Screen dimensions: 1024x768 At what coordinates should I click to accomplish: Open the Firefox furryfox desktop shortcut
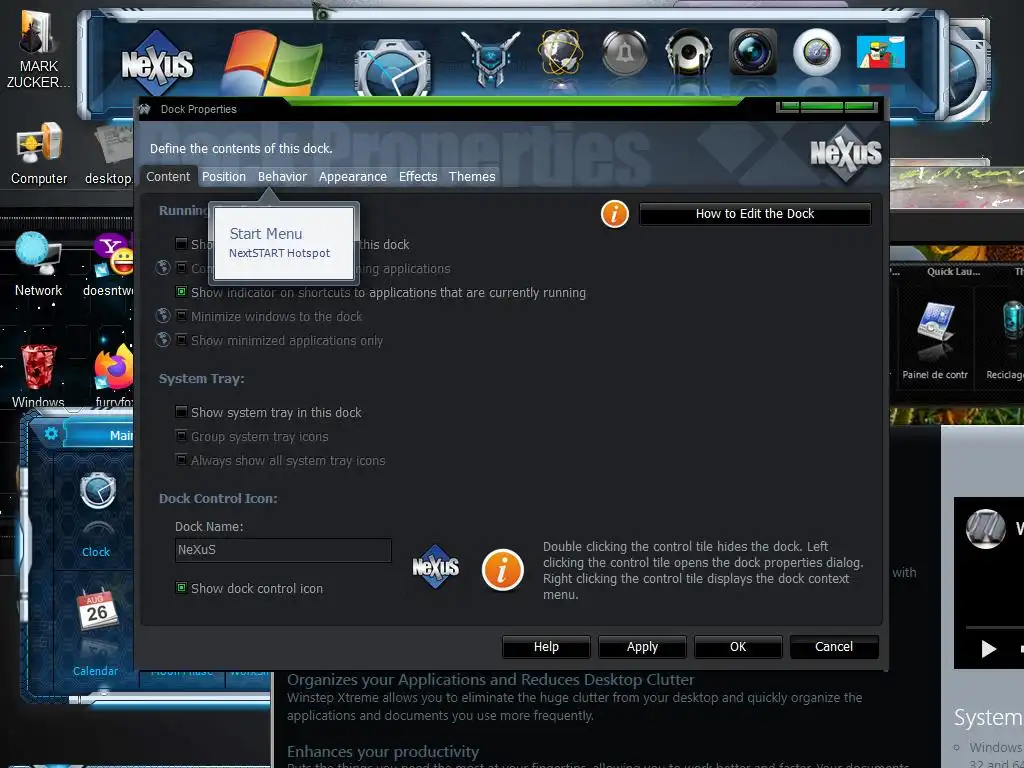point(114,376)
